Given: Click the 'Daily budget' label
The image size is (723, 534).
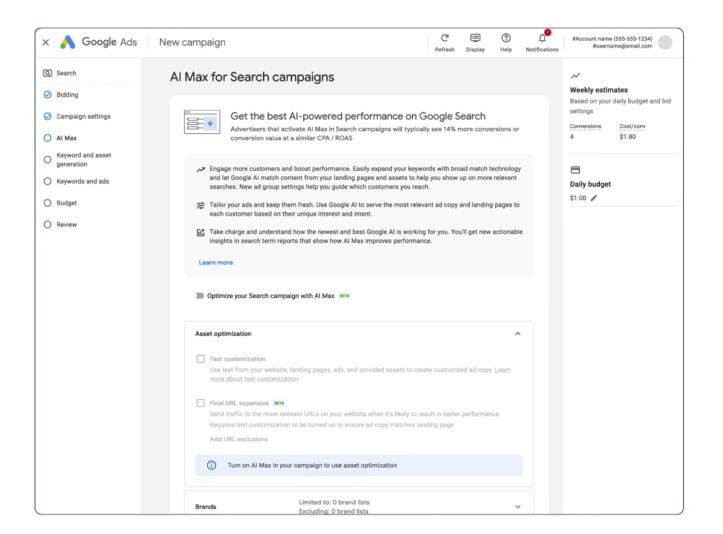Looking at the screenshot, I should [590, 184].
